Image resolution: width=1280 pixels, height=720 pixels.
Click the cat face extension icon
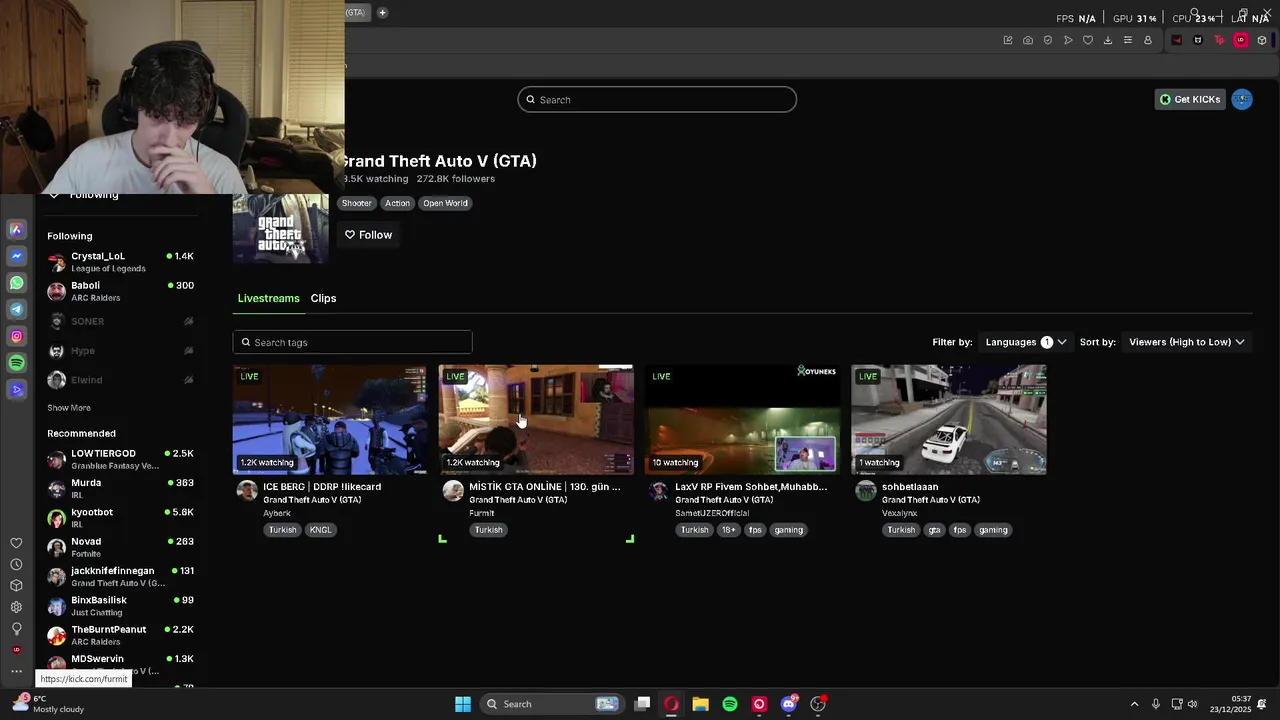pos(1198,40)
